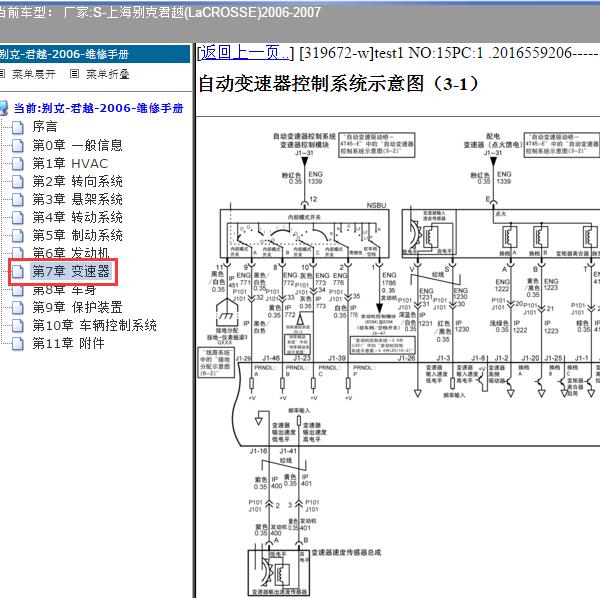The height and width of the screenshot is (598, 600).
Task: Click page icon beside 第5章 制动系统
Action: (x=18, y=235)
